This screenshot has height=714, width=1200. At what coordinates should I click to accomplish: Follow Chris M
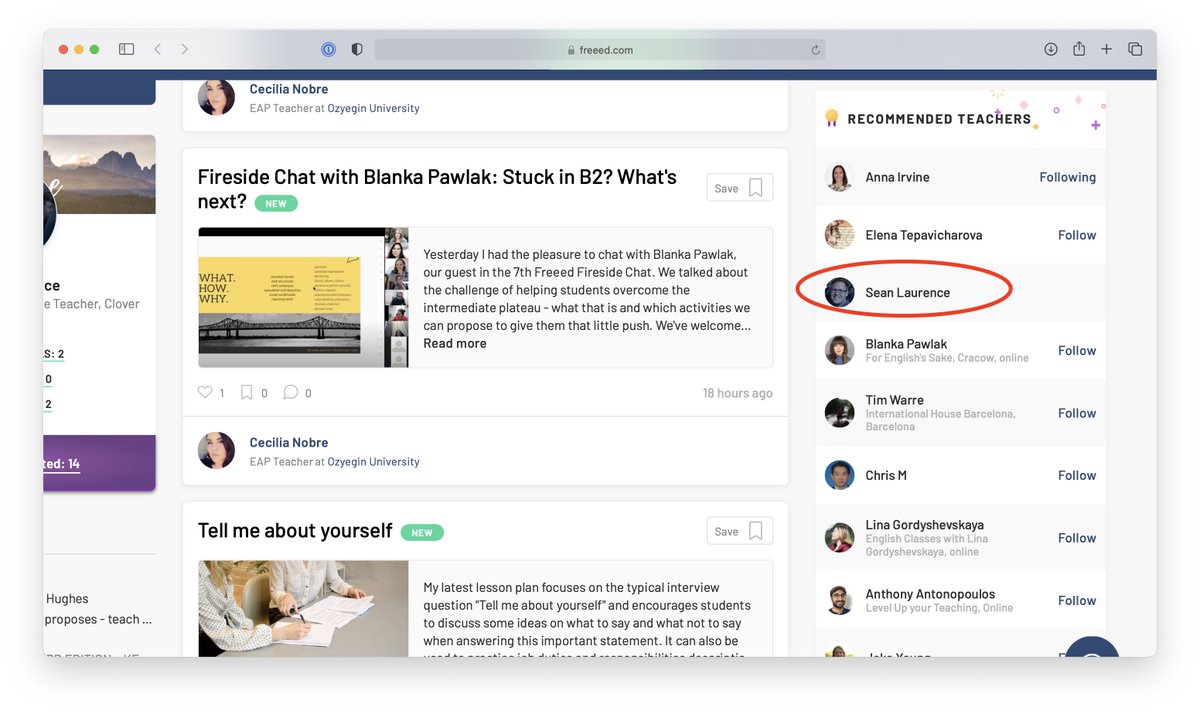point(1077,475)
